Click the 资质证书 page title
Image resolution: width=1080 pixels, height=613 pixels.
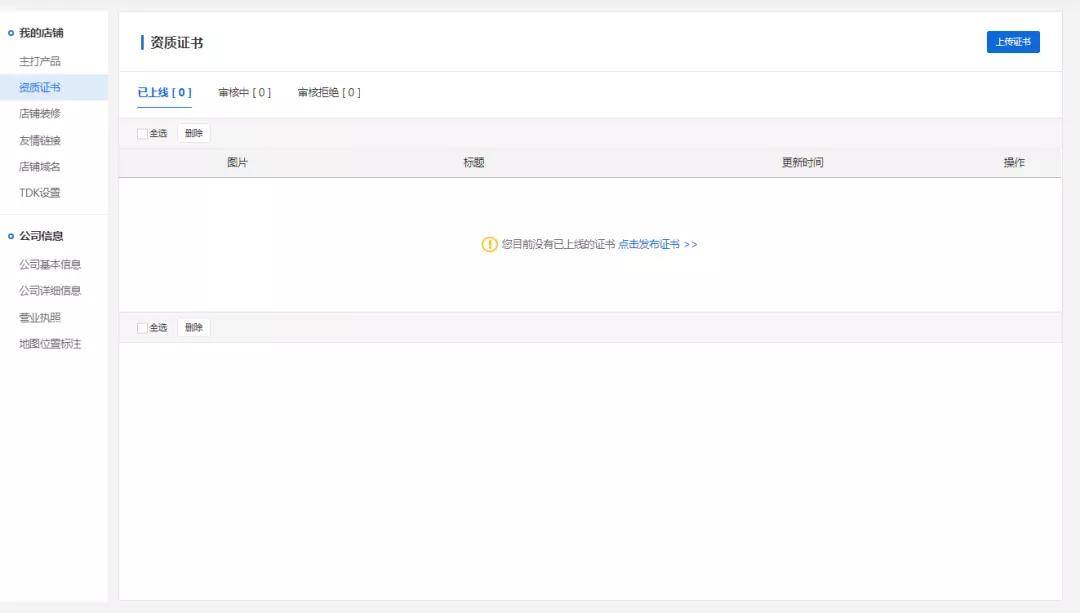click(x=177, y=43)
